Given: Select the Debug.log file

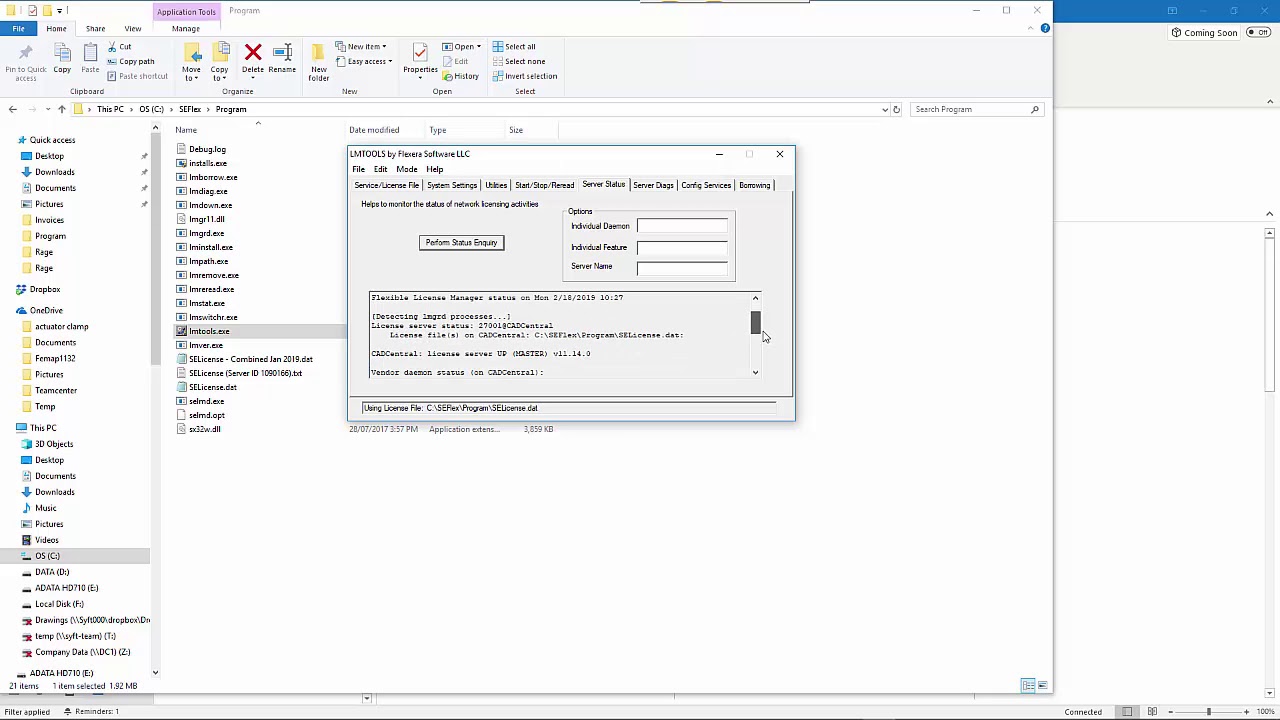Looking at the screenshot, I should click(207, 149).
